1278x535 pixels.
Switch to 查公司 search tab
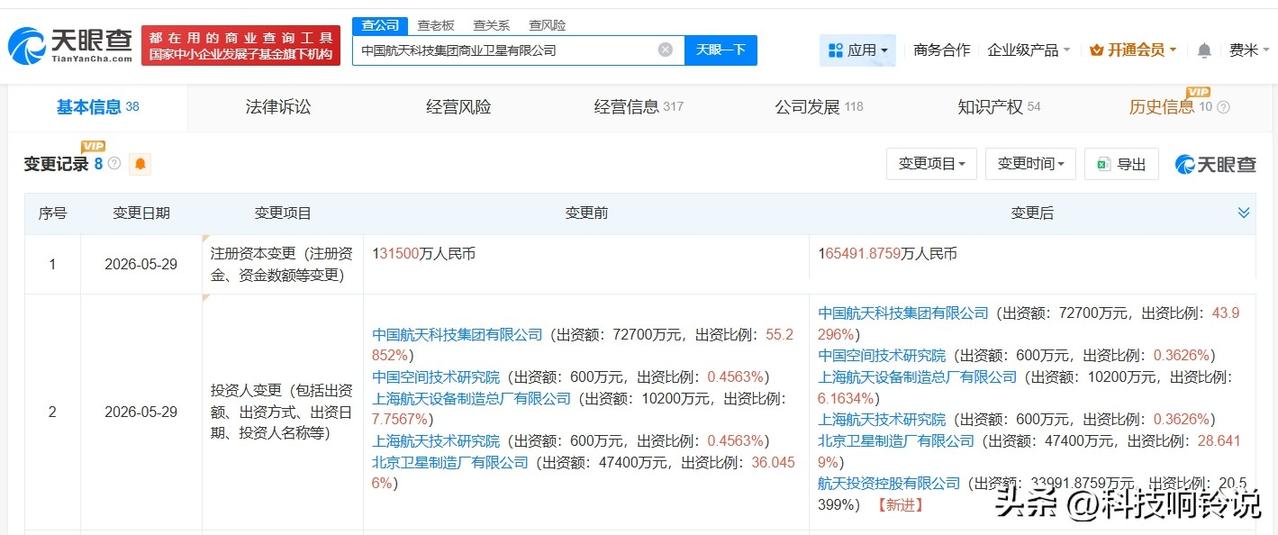click(x=379, y=25)
